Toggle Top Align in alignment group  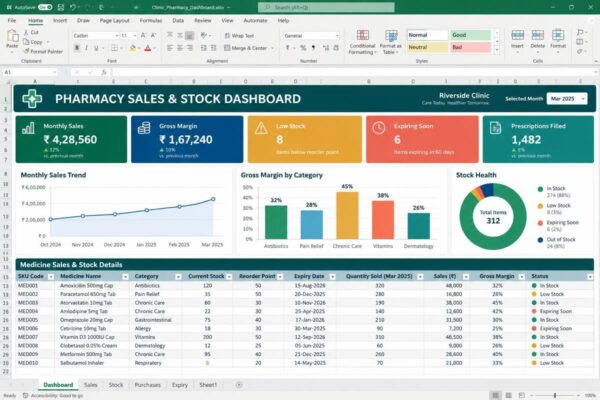point(170,36)
